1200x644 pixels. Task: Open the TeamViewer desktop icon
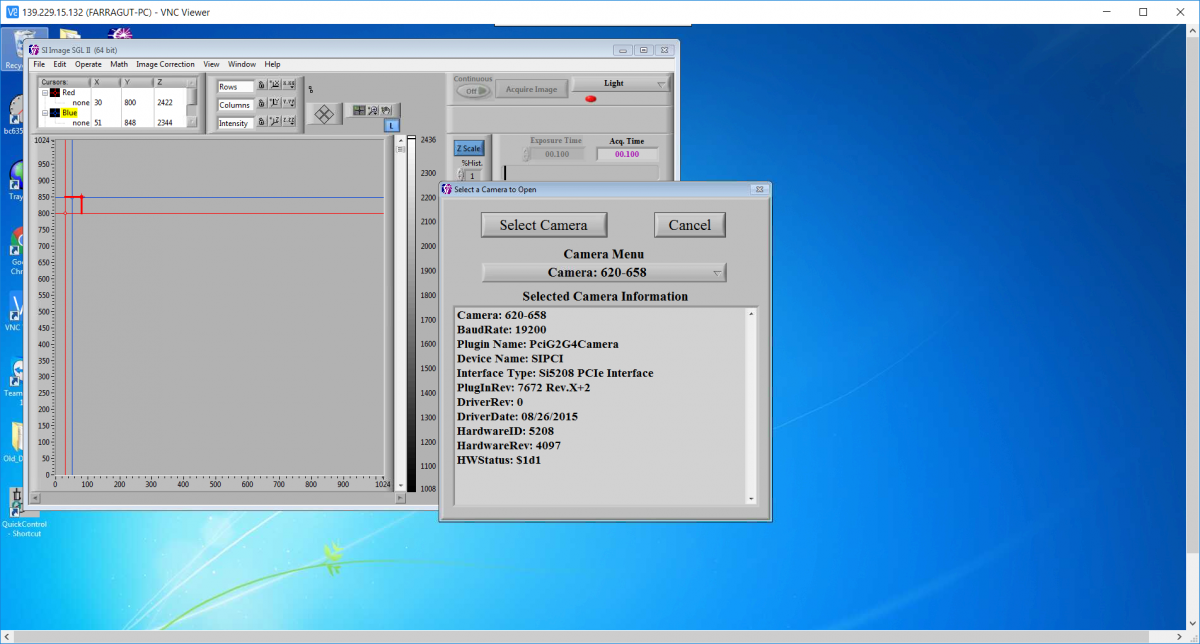coord(15,381)
